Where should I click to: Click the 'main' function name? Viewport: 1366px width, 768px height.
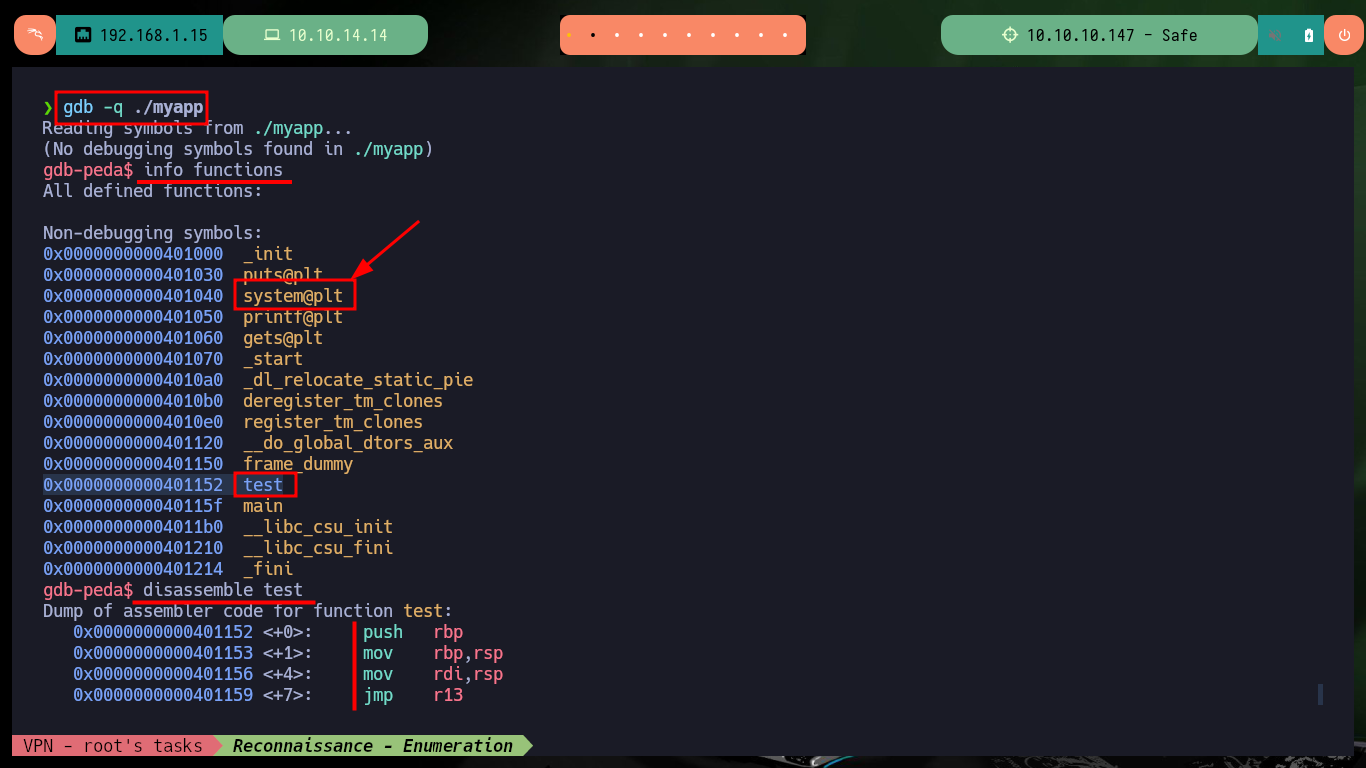pos(263,506)
